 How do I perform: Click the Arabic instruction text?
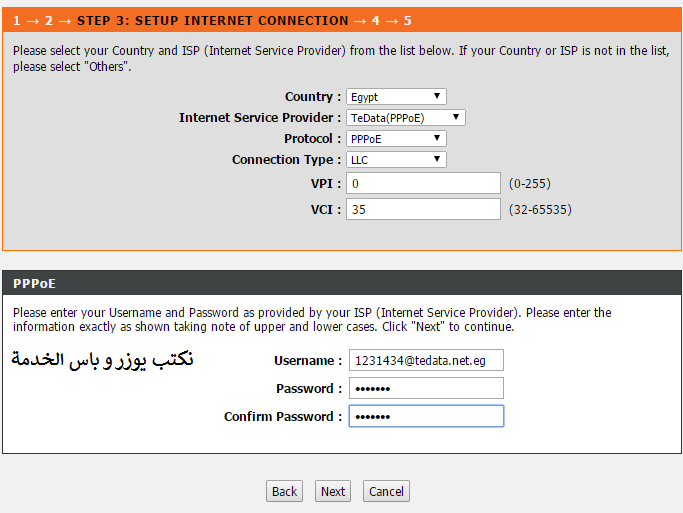click(x=102, y=360)
